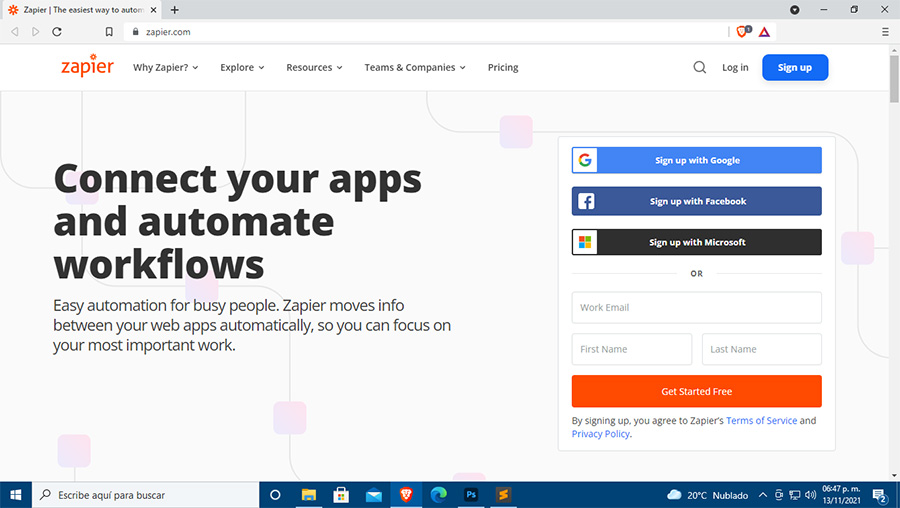Open Photoshop from taskbar

click(x=471, y=495)
